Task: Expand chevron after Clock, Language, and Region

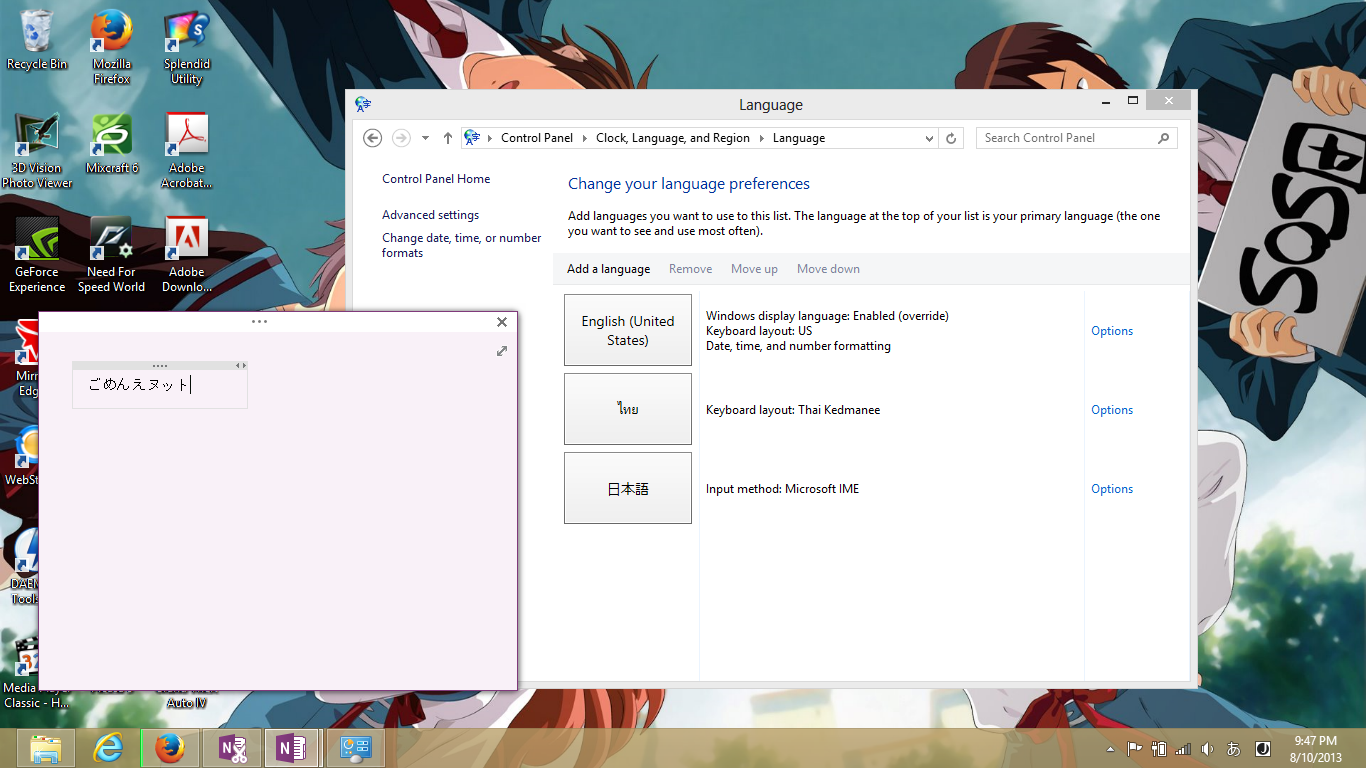Action: [x=762, y=138]
